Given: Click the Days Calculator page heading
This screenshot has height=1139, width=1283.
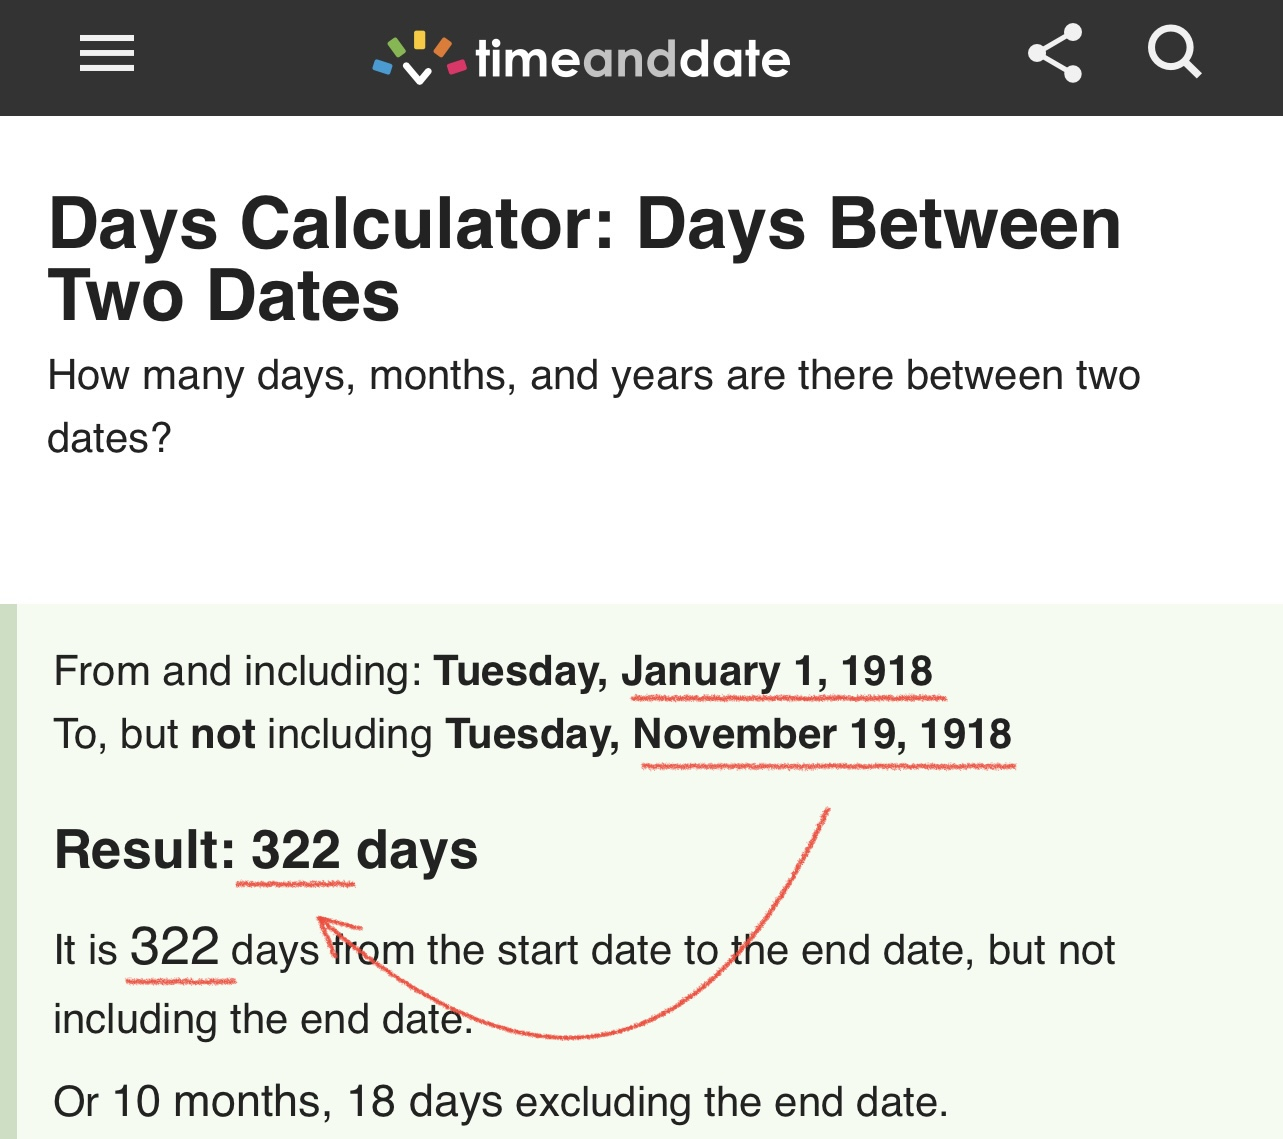Looking at the screenshot, I should click(x=584, y=259).
